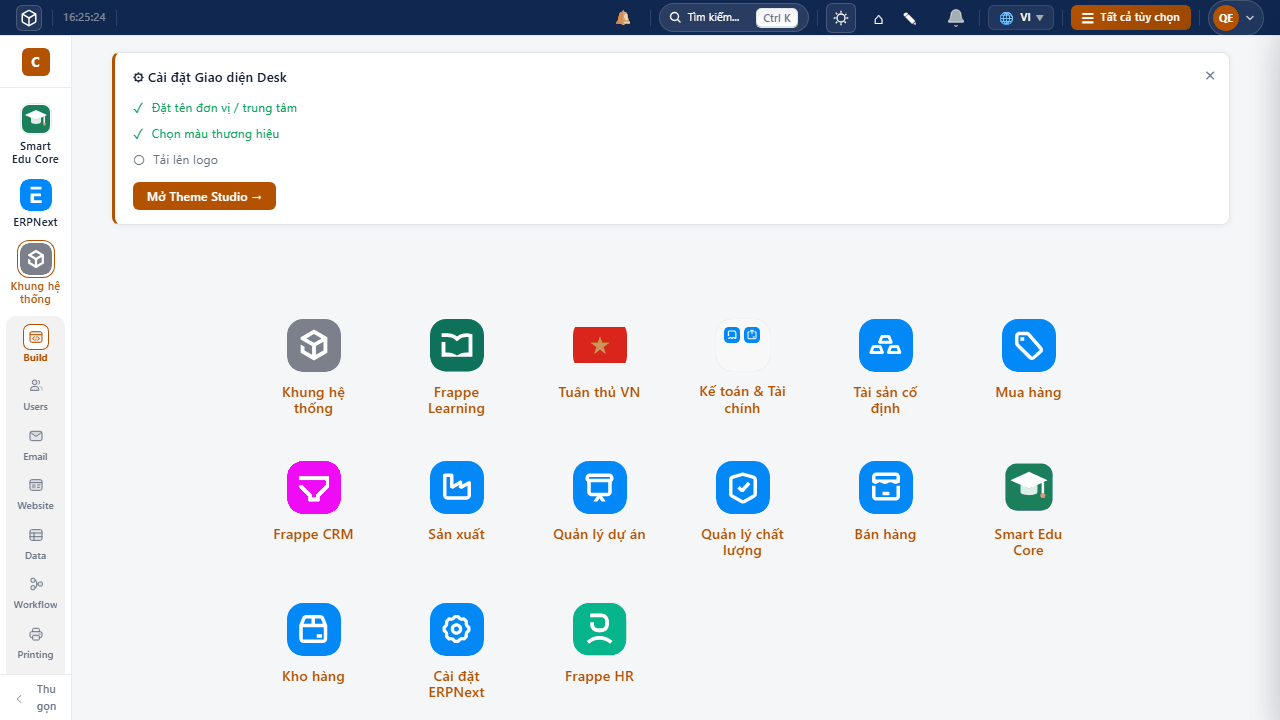The image size is (1280, 720).
Task: Open the Tất cả tùy chọn menu
Action: pos(1131,18)
